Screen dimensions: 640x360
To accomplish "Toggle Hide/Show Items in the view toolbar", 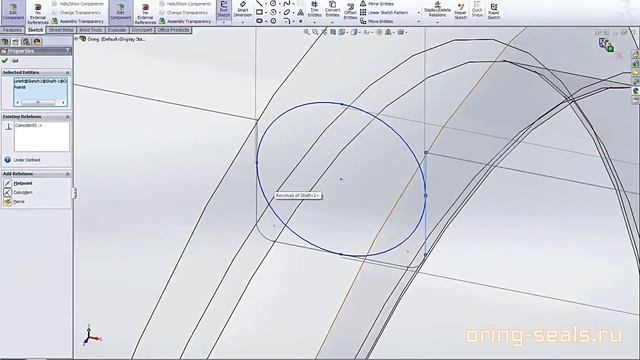I will 368,32.
